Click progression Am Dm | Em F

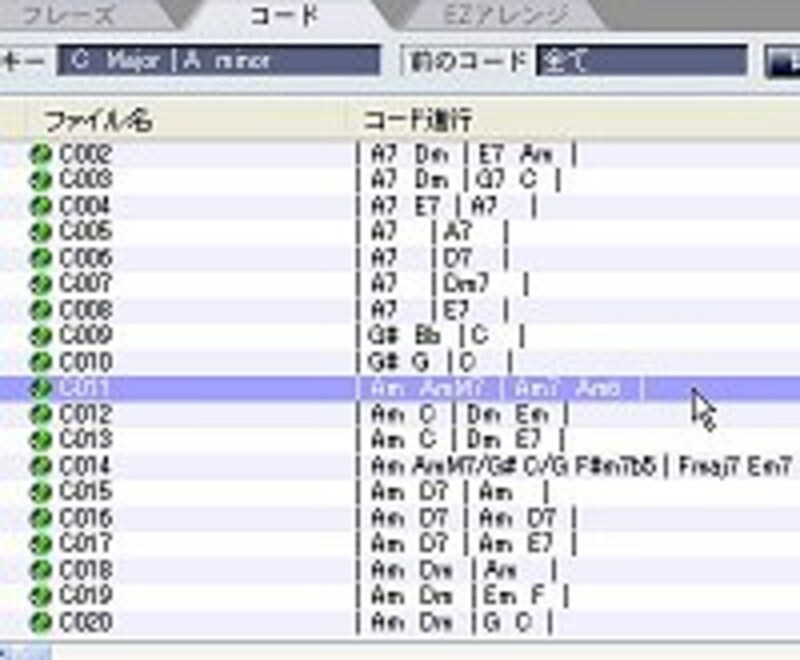(462, 596)
